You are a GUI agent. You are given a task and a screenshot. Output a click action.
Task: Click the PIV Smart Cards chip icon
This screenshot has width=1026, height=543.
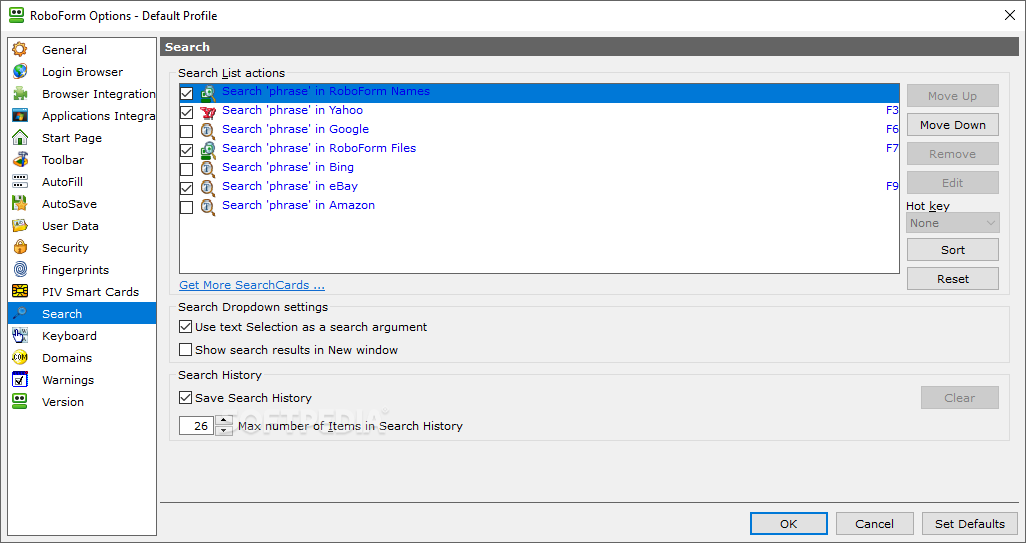[x=20, y=292]
